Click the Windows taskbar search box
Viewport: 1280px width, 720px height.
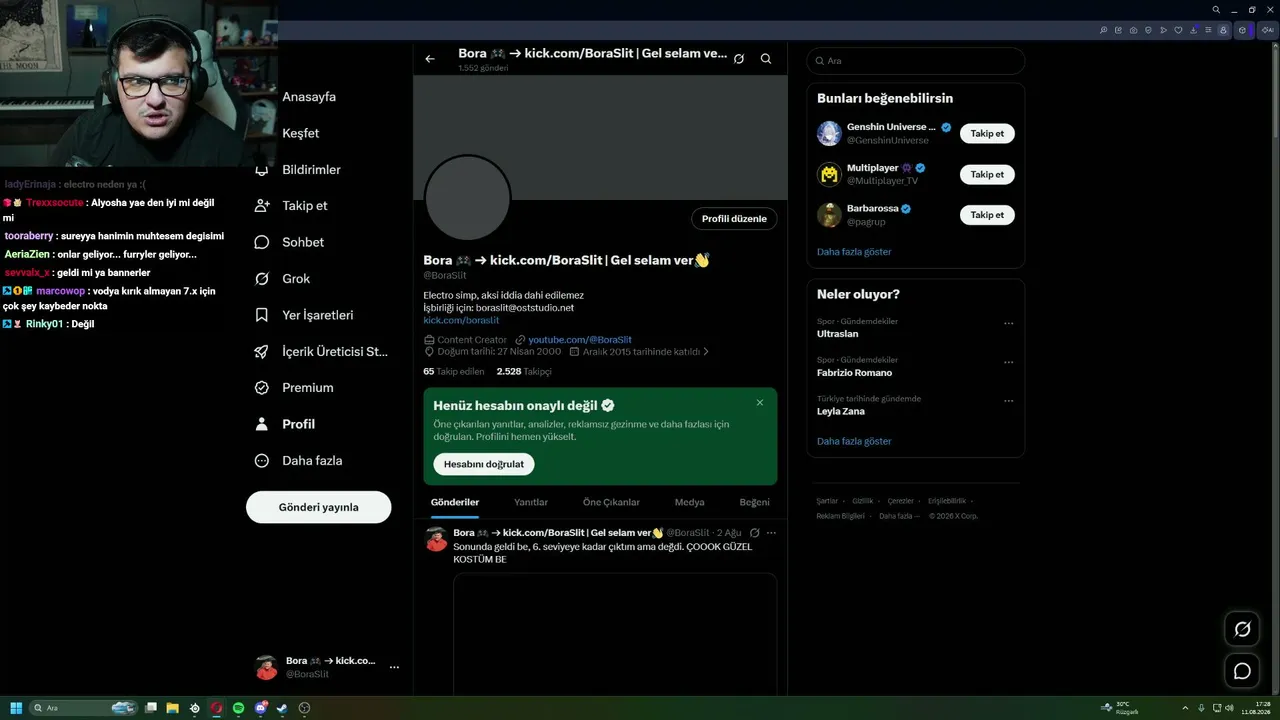point(84,708)
